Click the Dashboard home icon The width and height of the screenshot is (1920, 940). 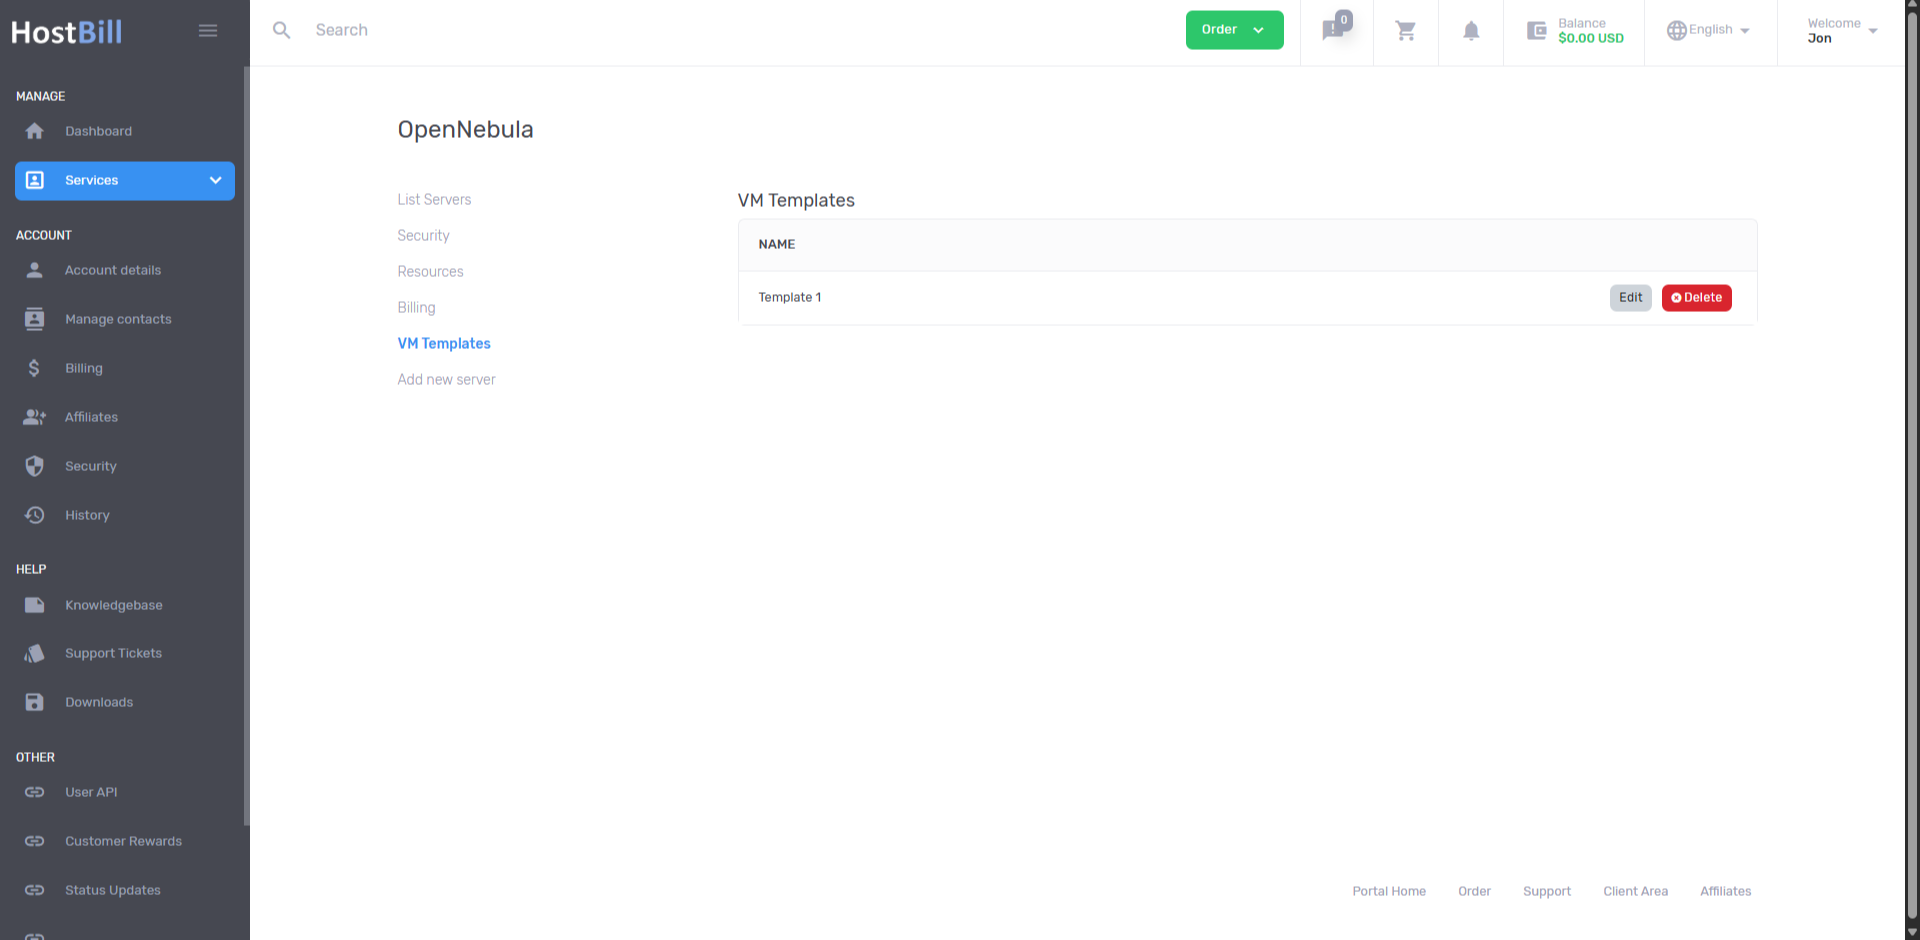pos(35,131)
